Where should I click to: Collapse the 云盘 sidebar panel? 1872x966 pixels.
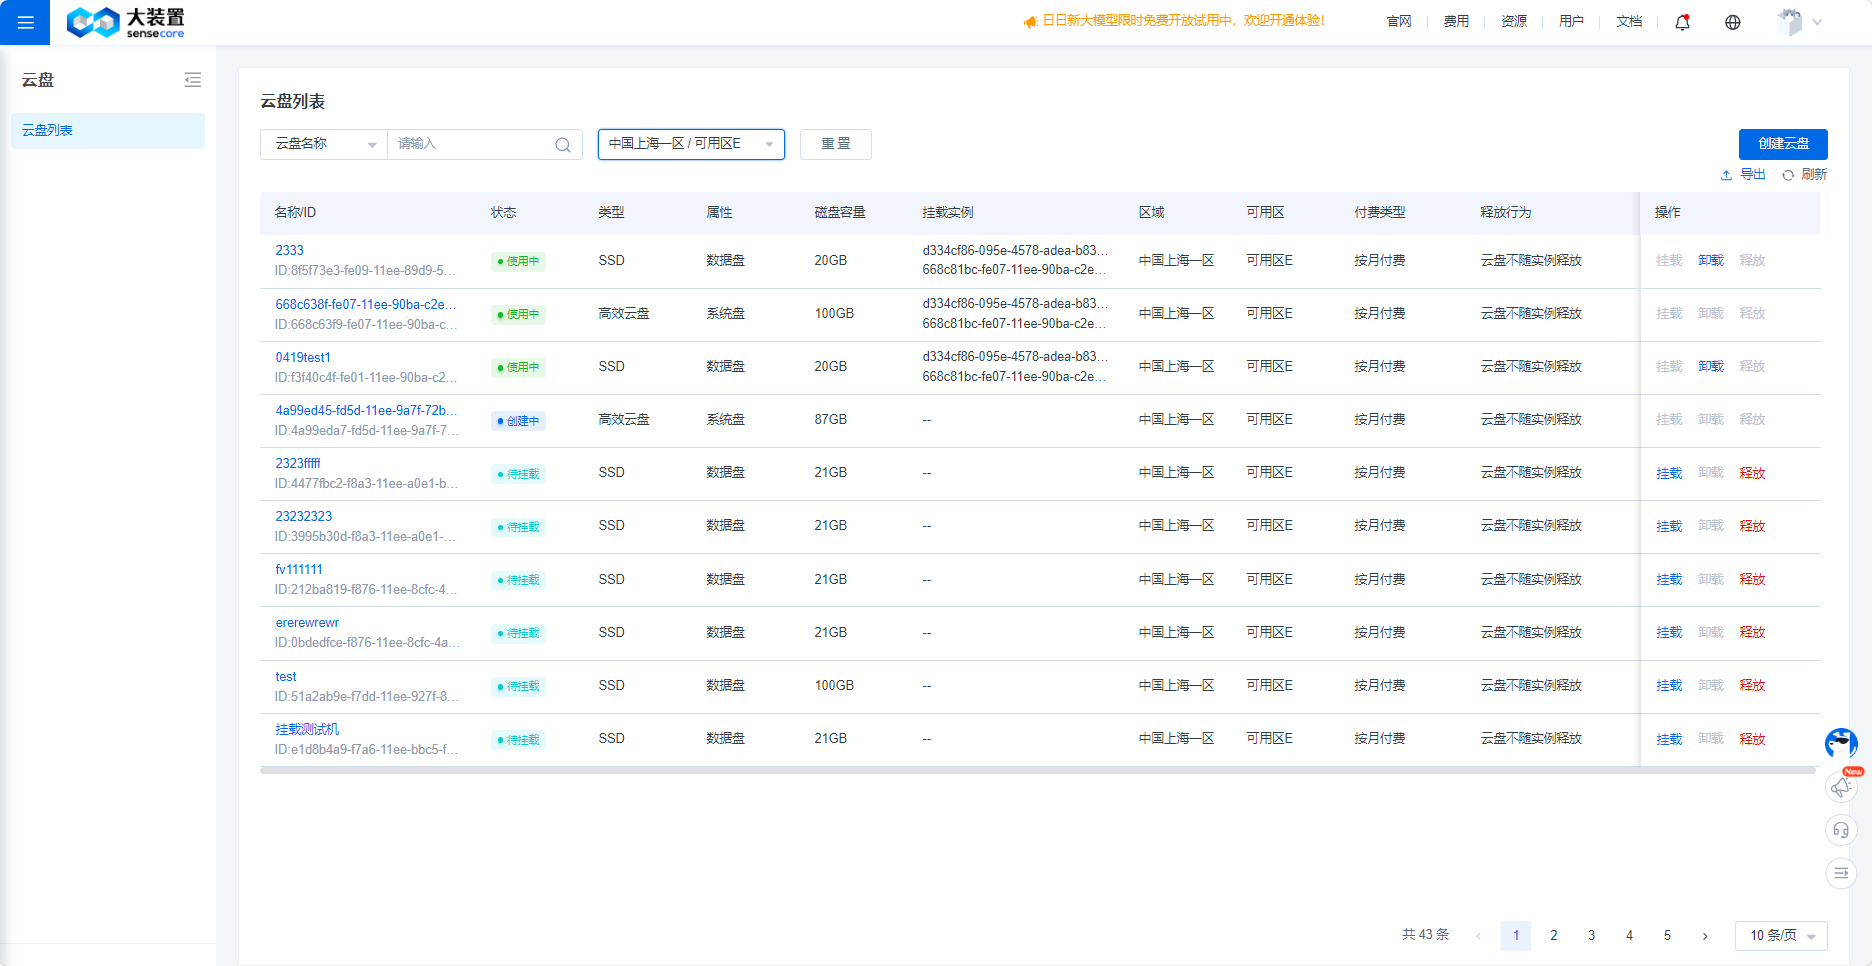click(193, 80)
